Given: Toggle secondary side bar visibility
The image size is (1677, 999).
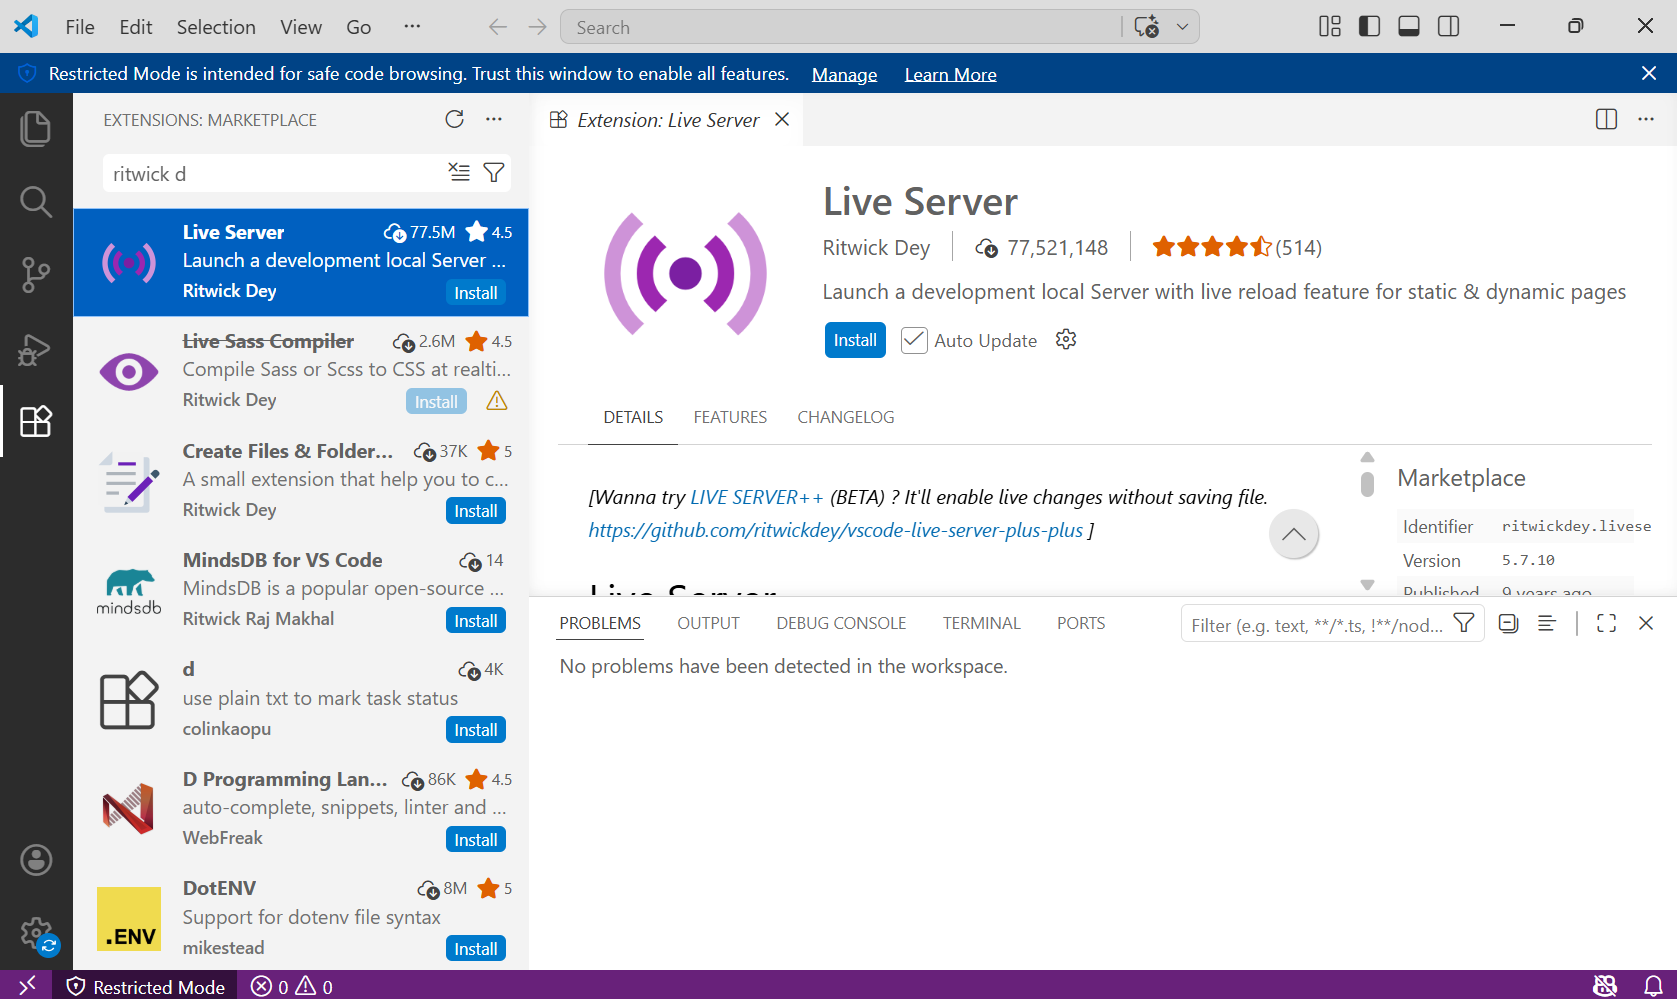Looking at the screenshot, I should tap(1448, 26).
